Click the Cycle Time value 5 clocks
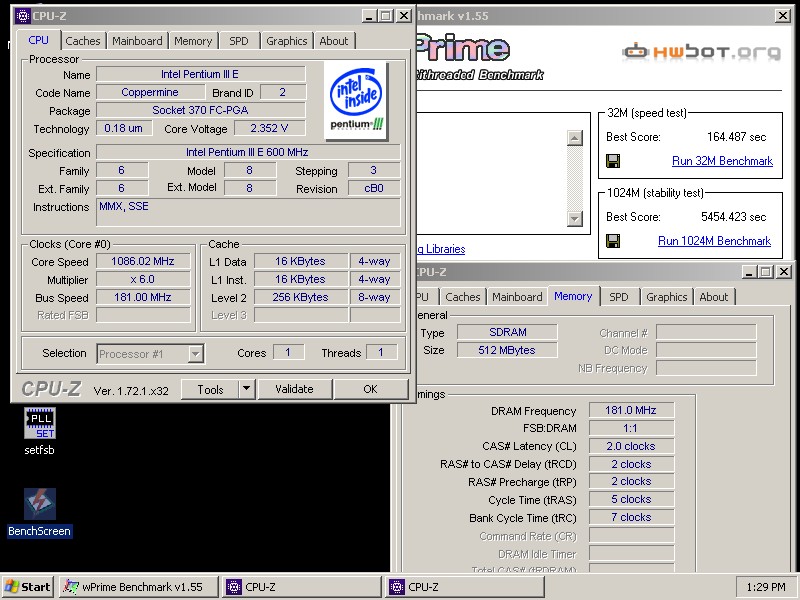800x600 pixels. click(631, 499)
